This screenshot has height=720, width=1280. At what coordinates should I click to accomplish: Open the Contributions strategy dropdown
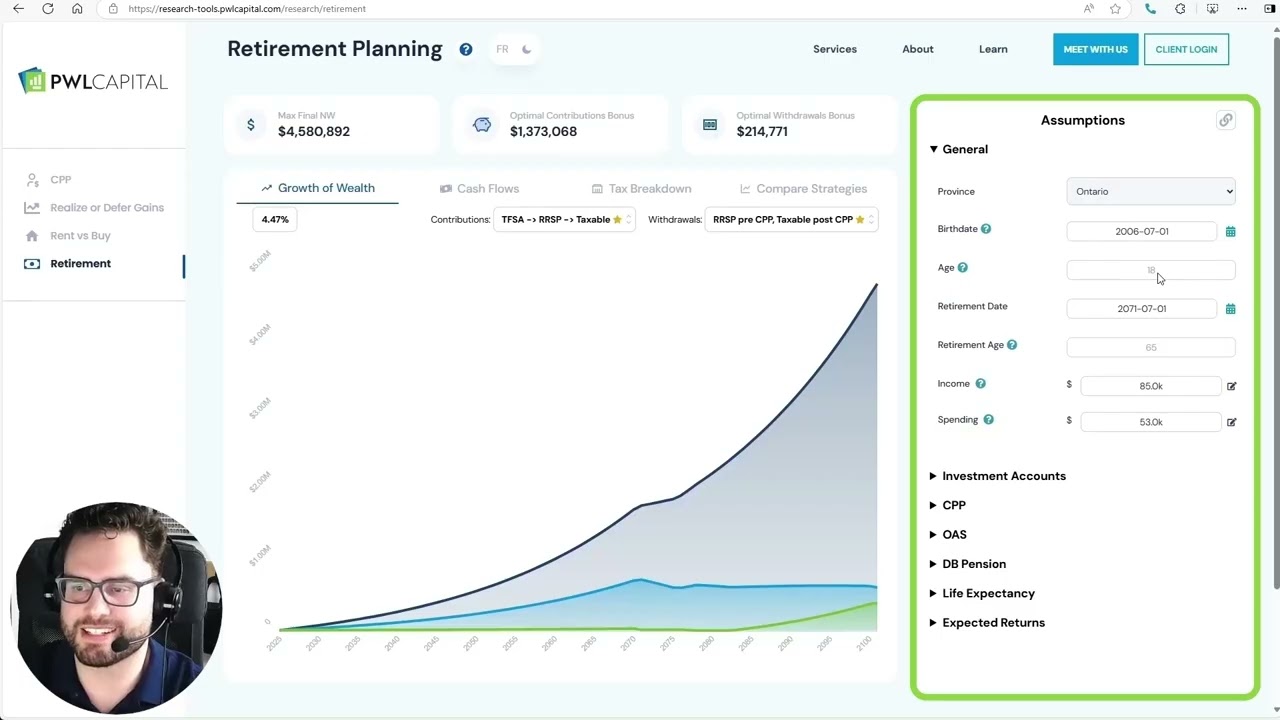(564, 220)
